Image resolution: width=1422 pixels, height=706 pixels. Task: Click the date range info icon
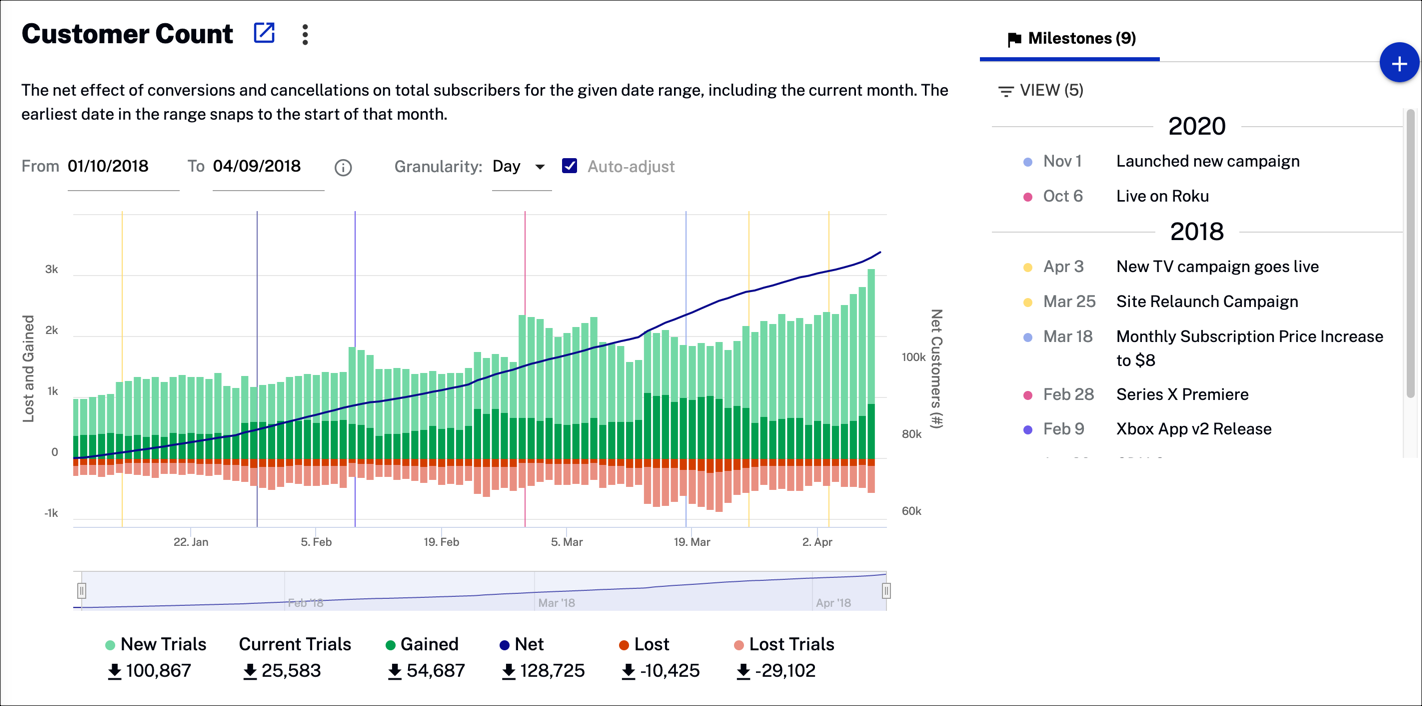[343, 167]
